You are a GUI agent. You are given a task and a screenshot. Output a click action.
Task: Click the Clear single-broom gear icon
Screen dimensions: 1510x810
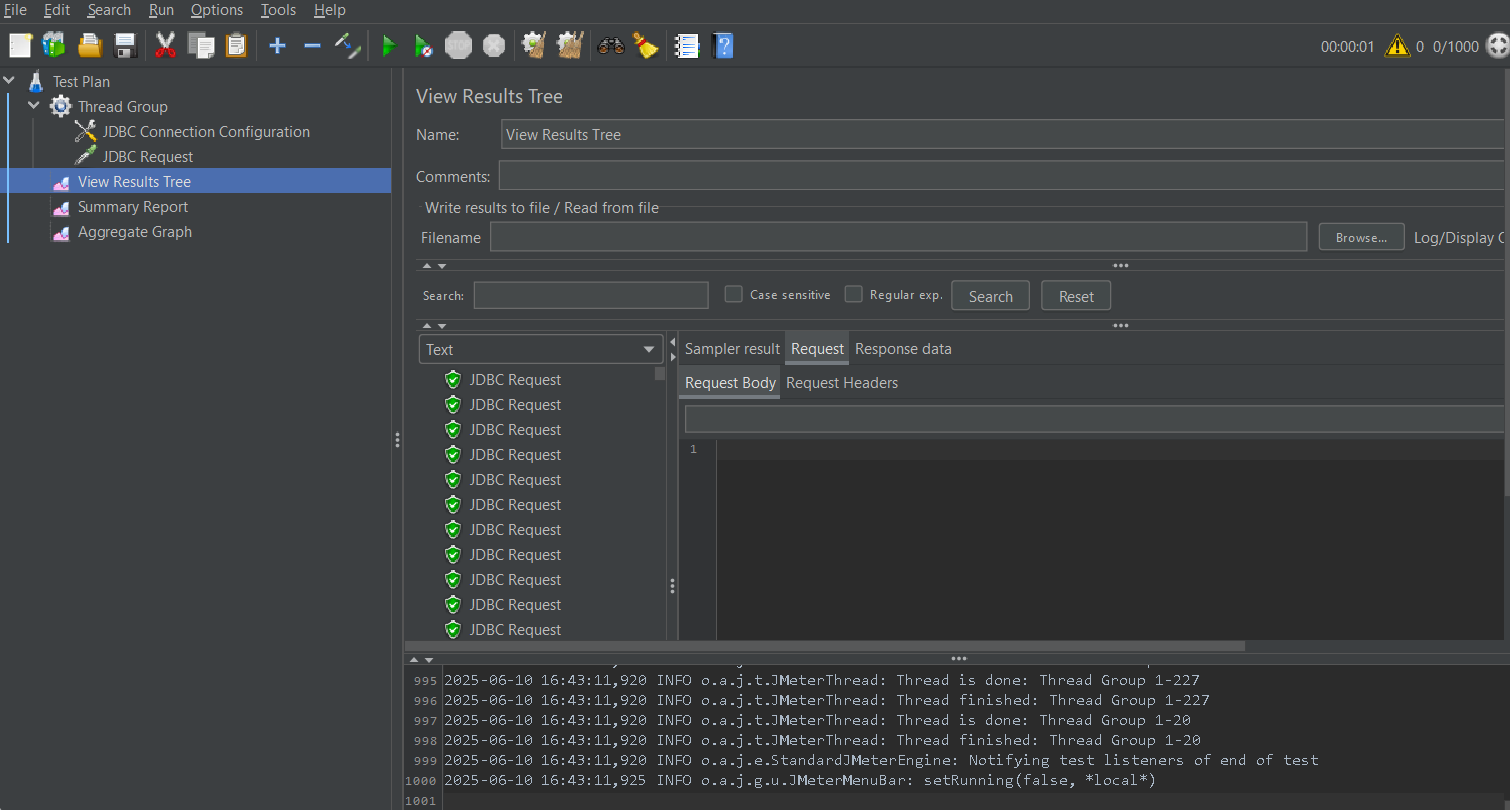(534, 45)
